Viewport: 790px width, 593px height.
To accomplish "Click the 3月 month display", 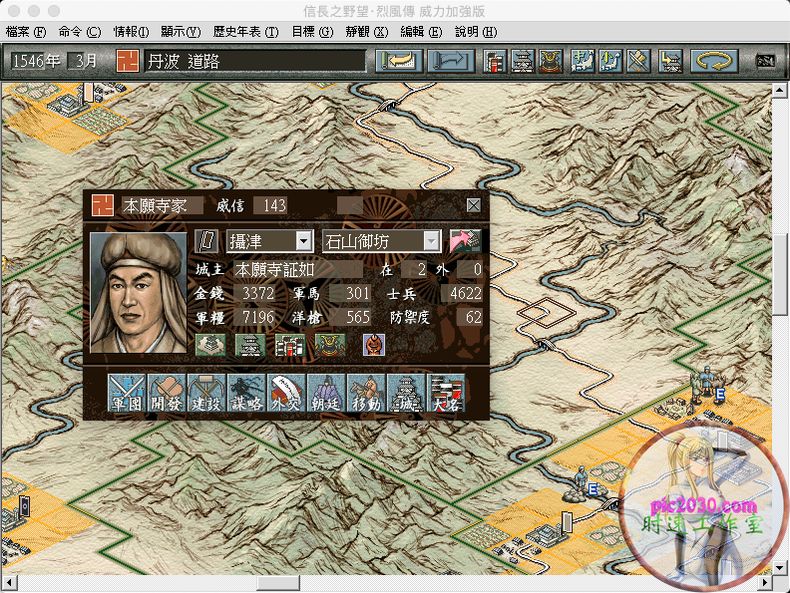I will point(83,61).
